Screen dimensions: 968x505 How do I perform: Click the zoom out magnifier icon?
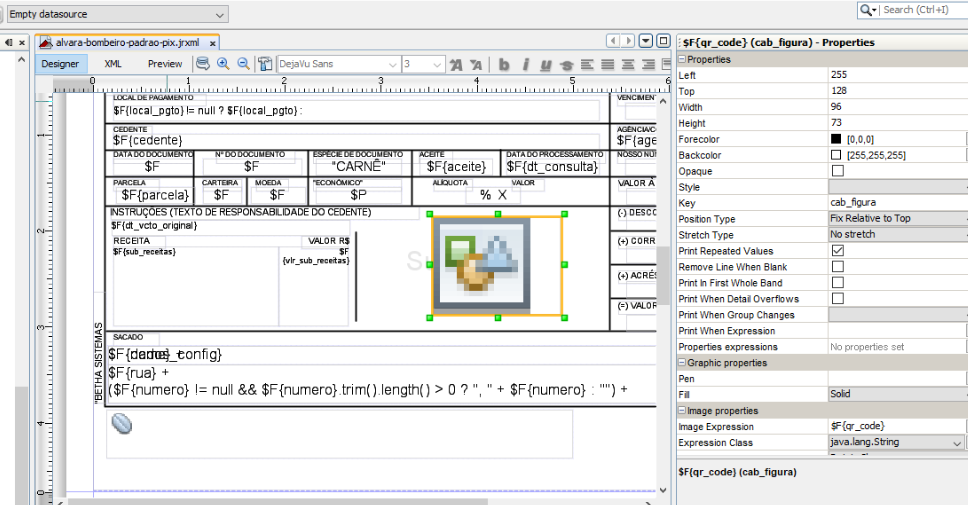243,64
